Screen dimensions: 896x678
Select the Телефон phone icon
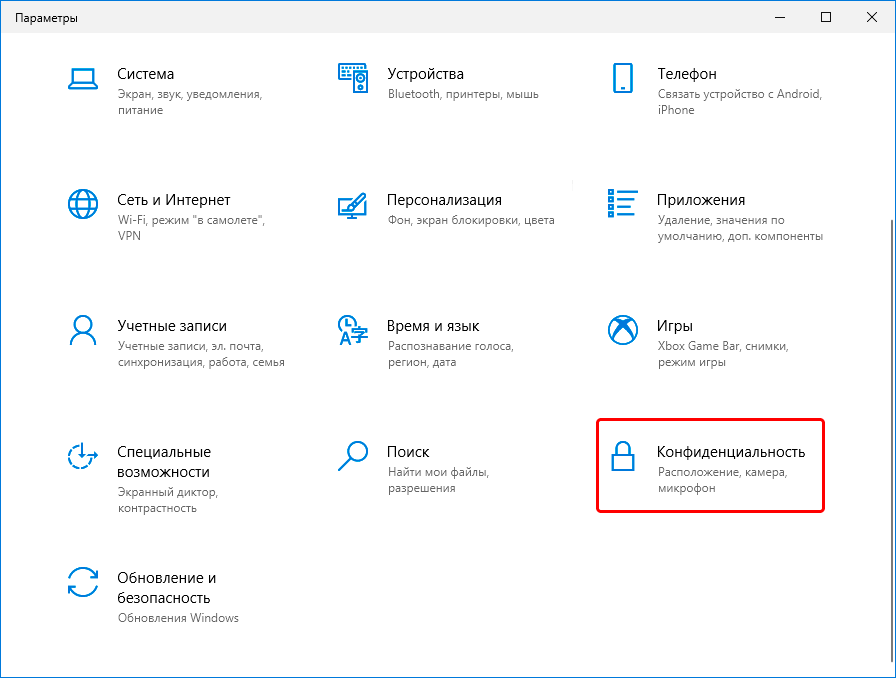tap(622, 78)
